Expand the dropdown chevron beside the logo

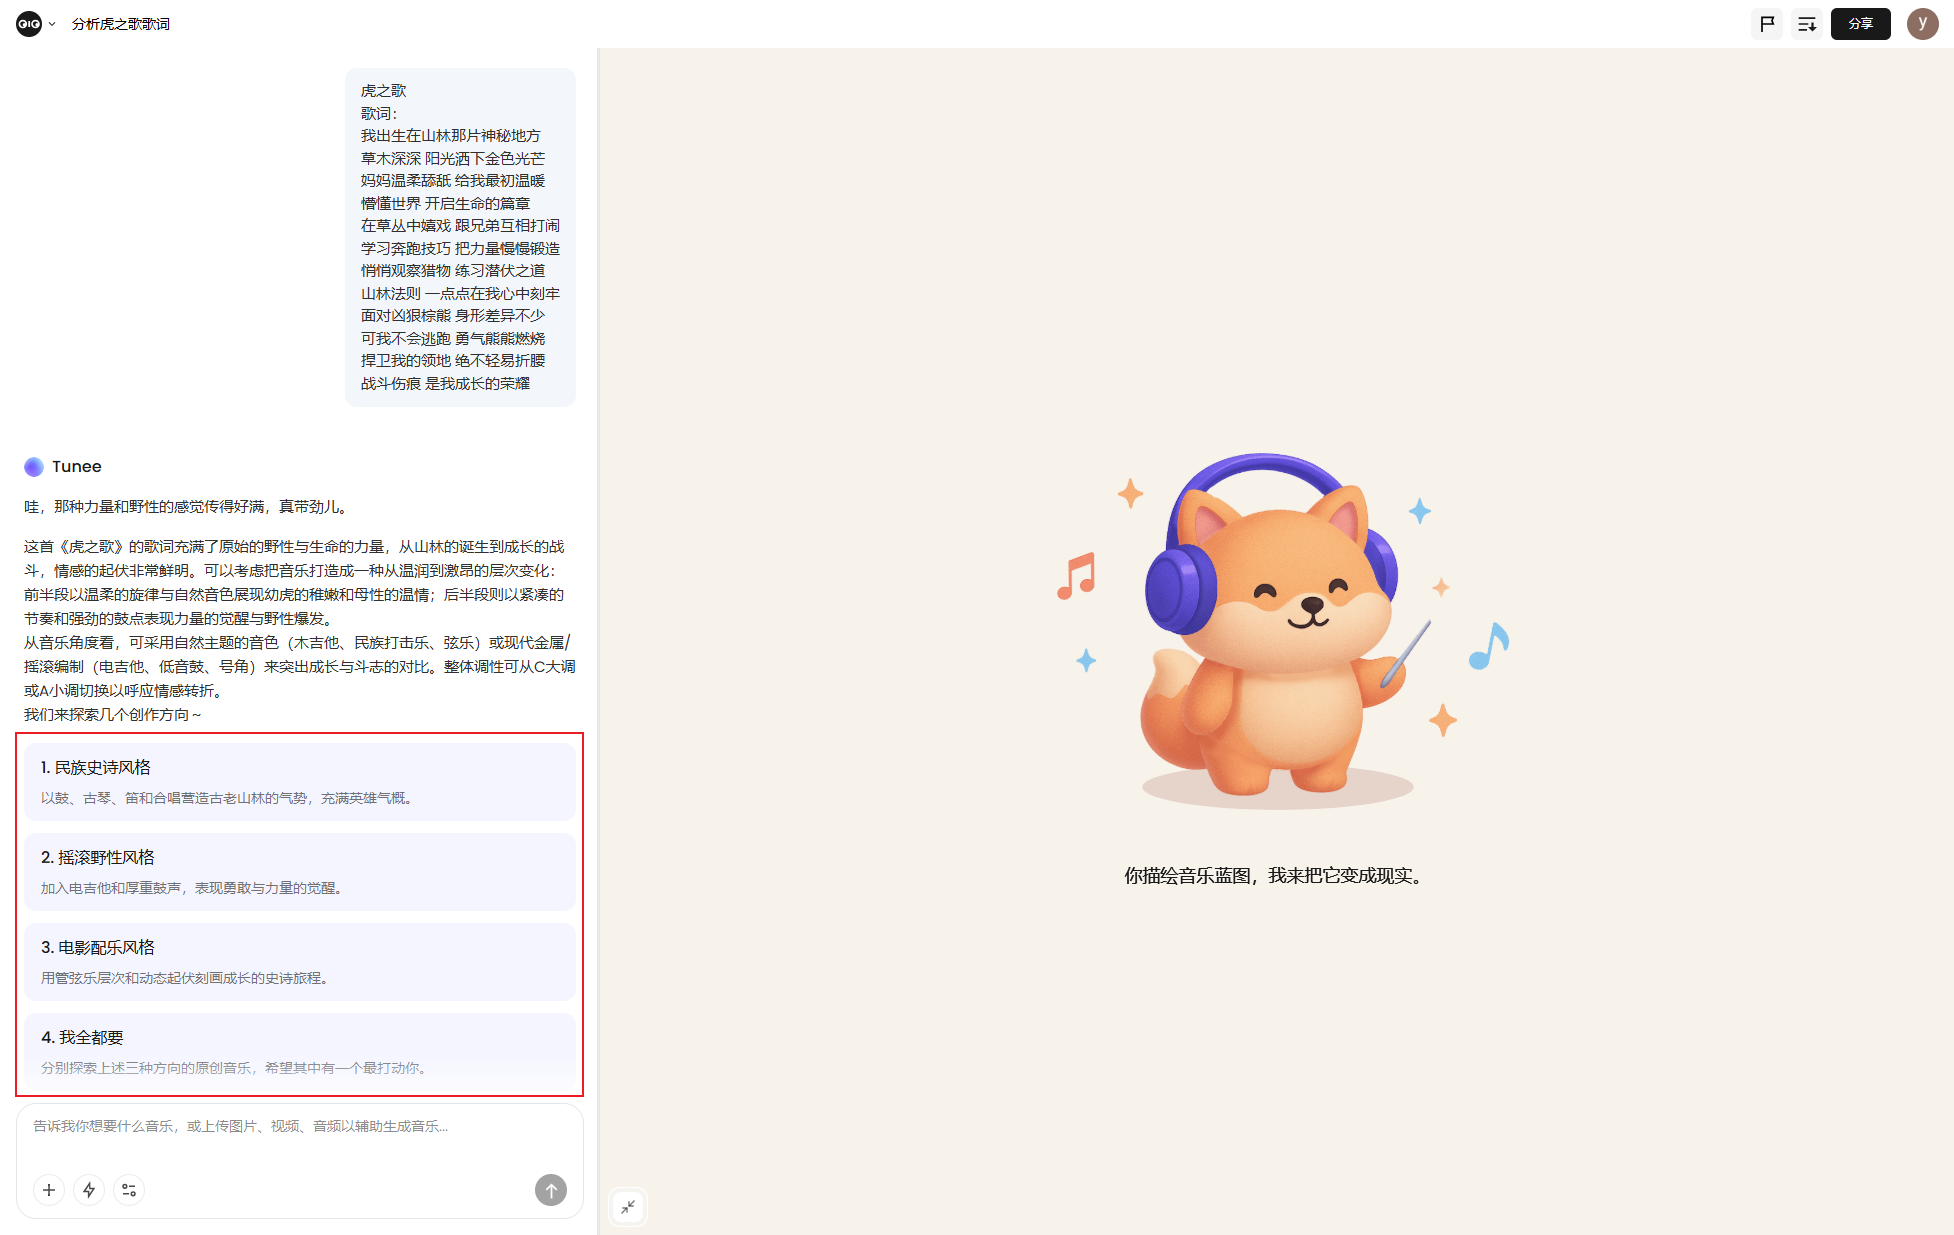(52, 24)
